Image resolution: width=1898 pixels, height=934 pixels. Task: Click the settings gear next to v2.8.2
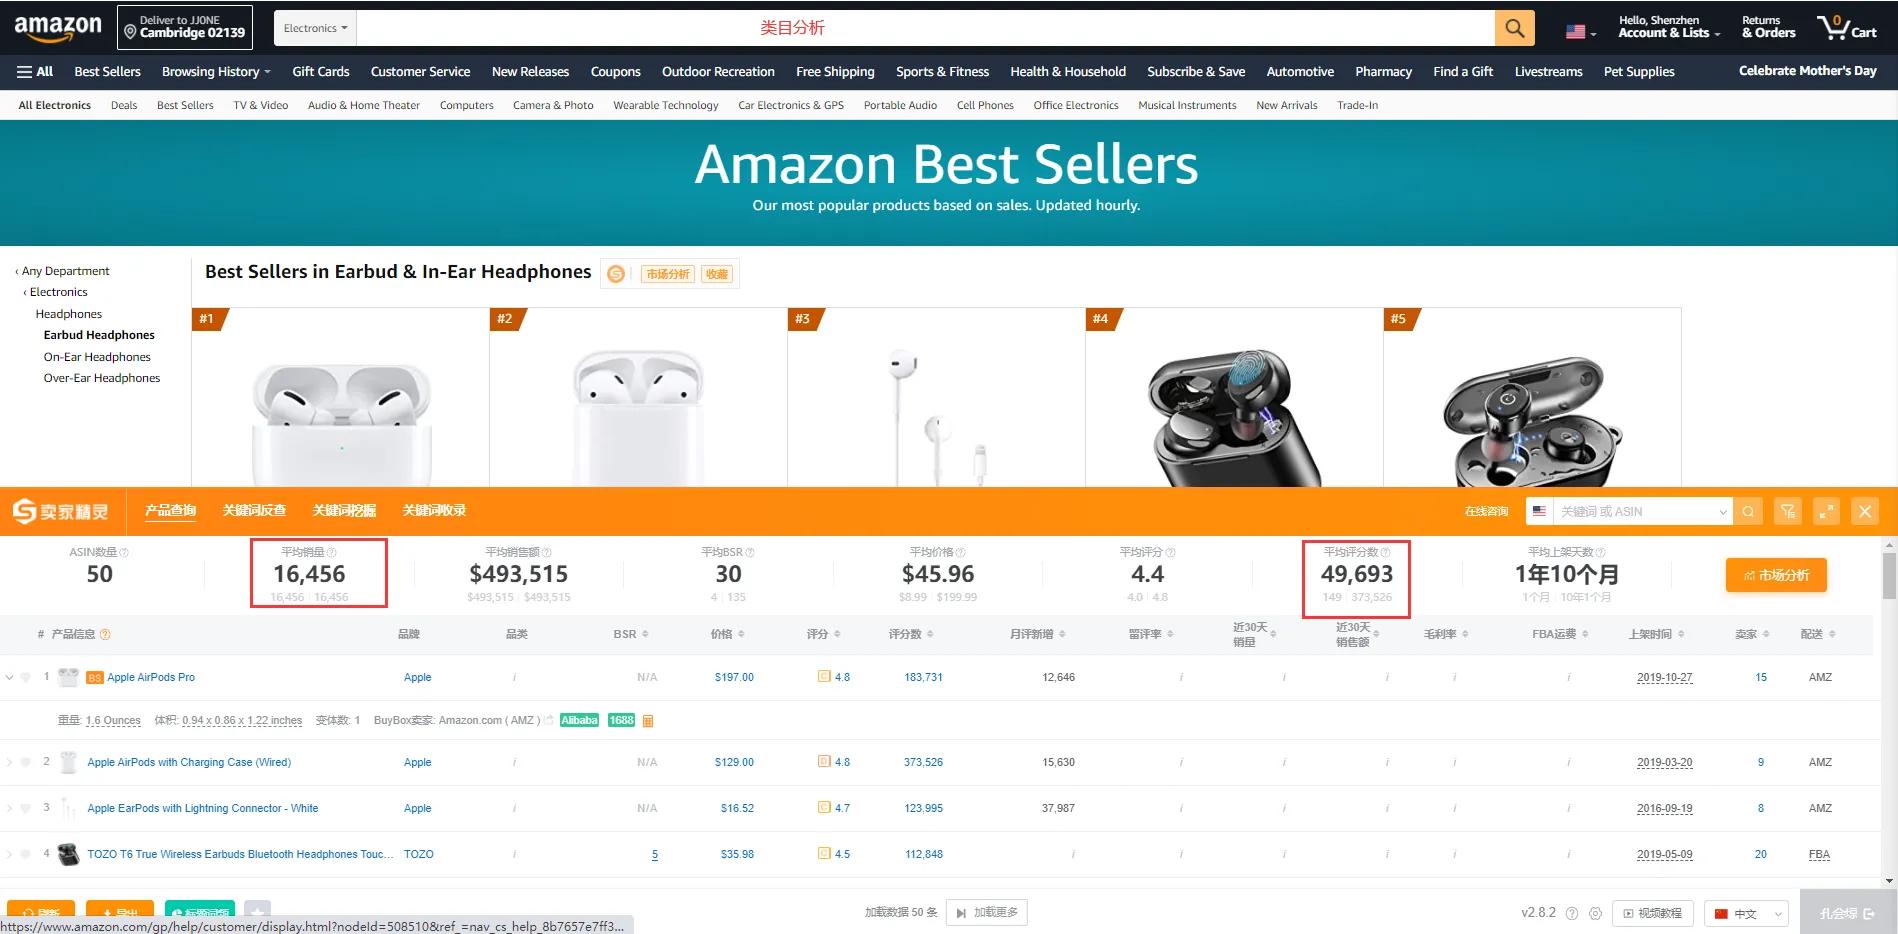[x=1595, y=913]
